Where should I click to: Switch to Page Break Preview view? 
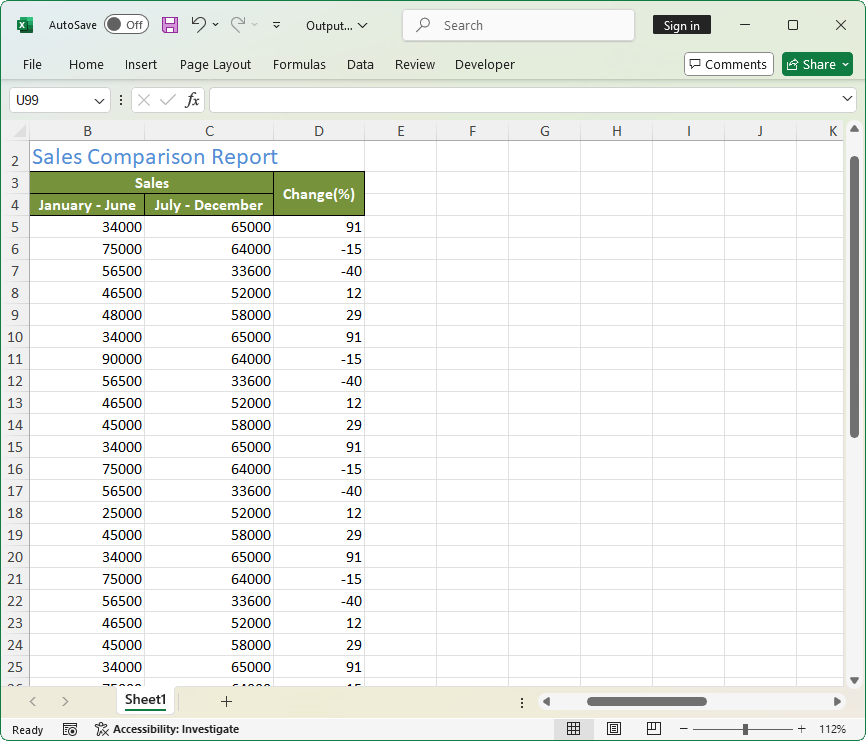pyautogui.click(x=653, y=729)
